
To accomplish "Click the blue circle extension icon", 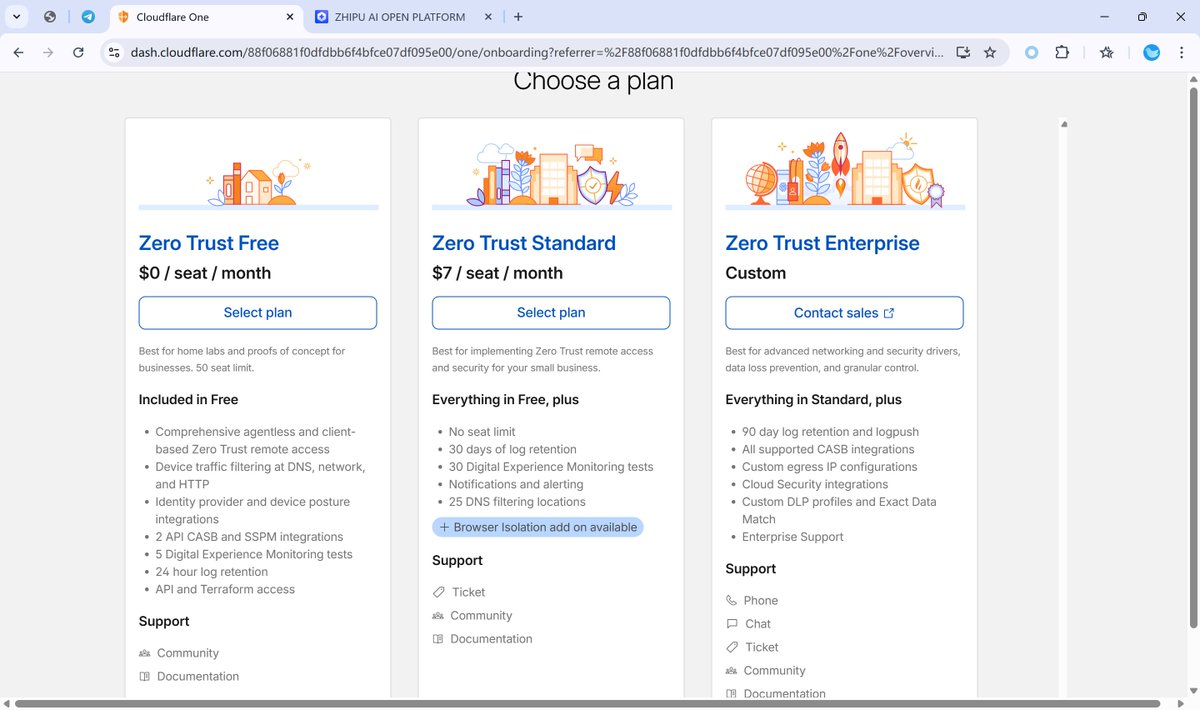I will point(1032,52).
